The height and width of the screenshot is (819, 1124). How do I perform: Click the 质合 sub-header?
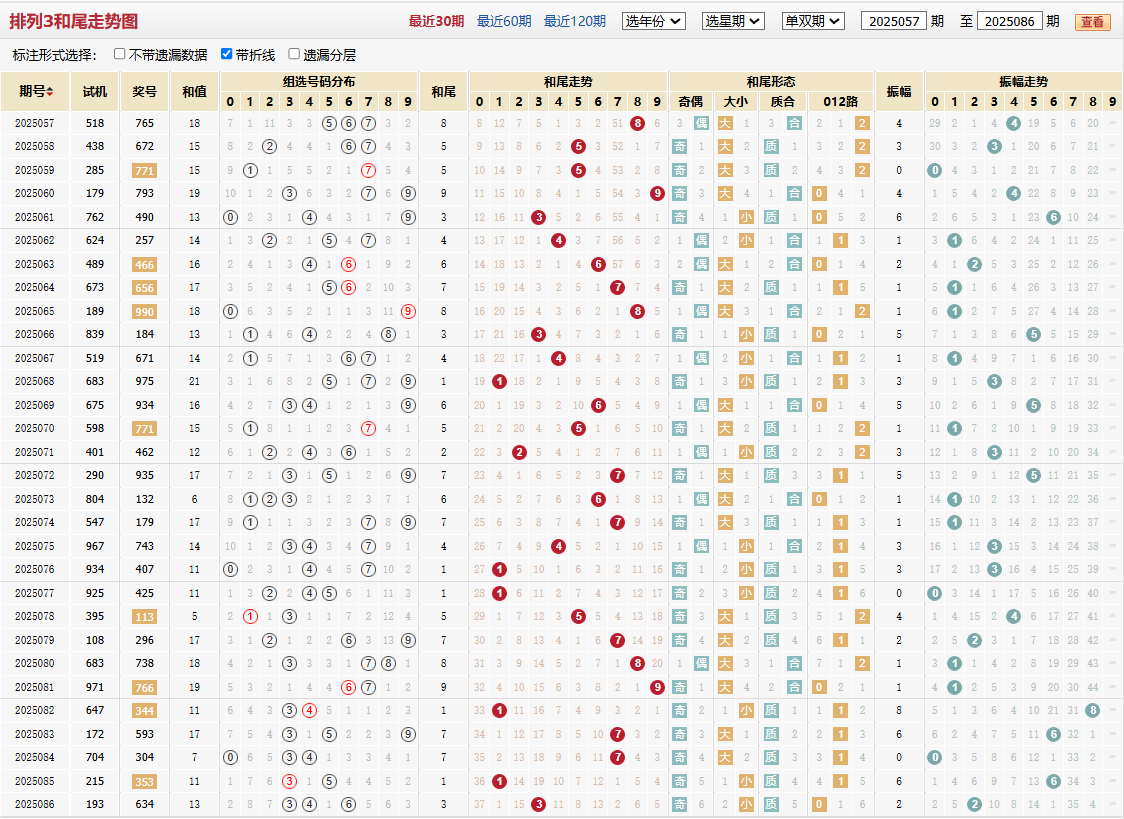[x=783, y=102]
